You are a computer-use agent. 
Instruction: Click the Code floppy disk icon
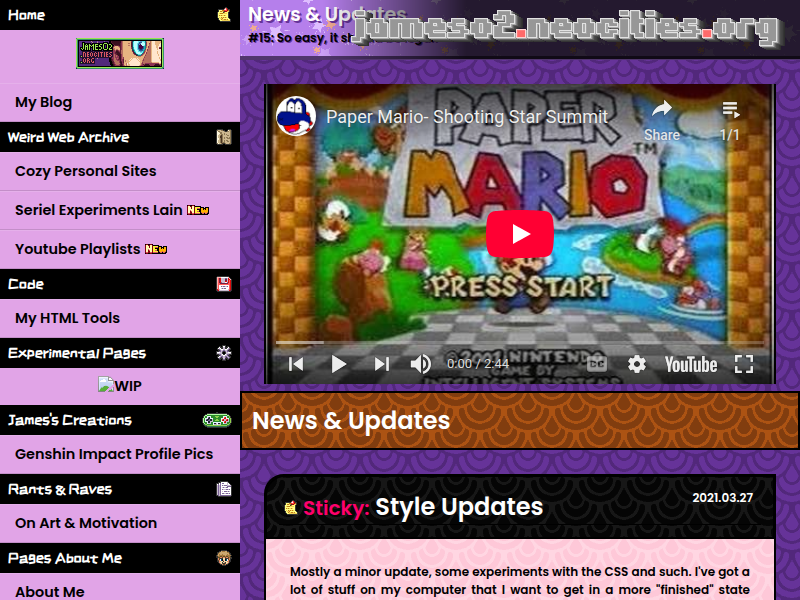[x=223, y=284]
